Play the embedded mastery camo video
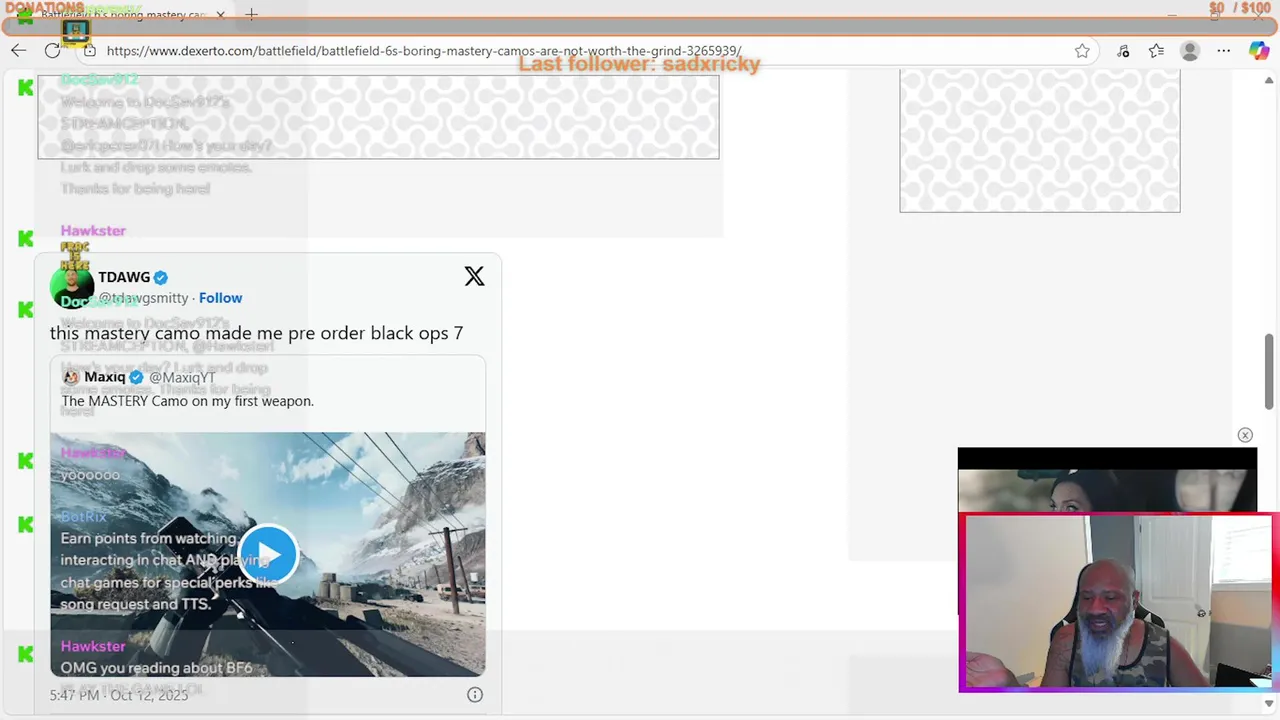Viewport: 1280px width, 720px height. [x=268, y=554]
